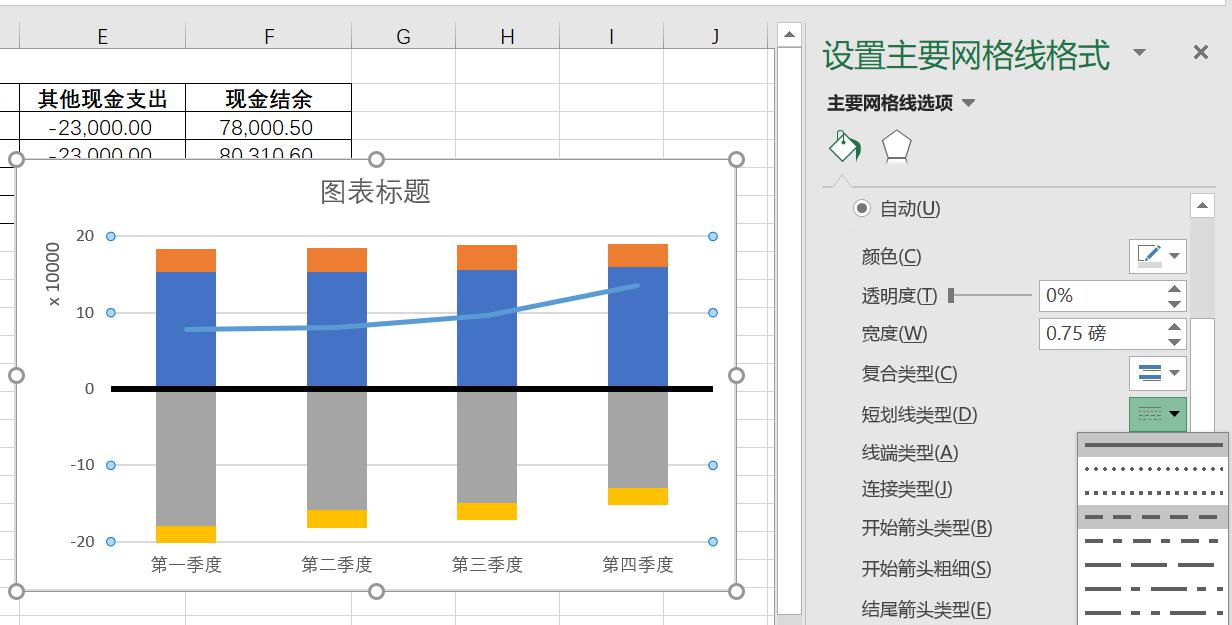Viewport: 1232px width, 625px height.
Task: Click the 宽度 0.75 磅 field
Action: point(1101,333)
